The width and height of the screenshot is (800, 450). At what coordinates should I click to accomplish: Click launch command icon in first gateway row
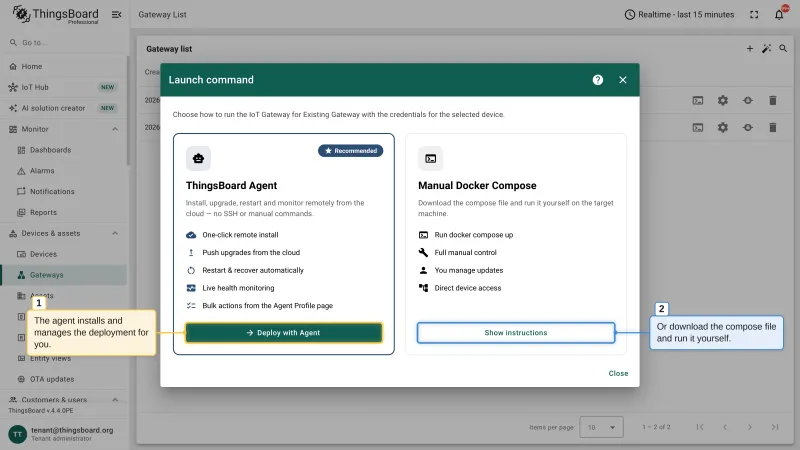tap(697, 101)
